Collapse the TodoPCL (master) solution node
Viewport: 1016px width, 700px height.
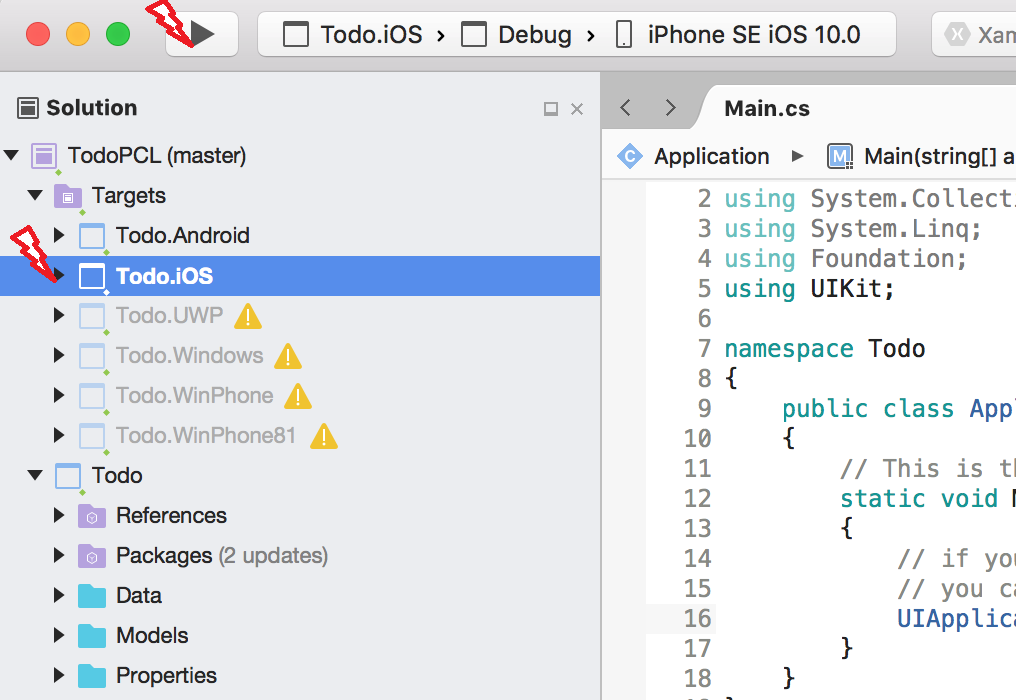[11, 155]
